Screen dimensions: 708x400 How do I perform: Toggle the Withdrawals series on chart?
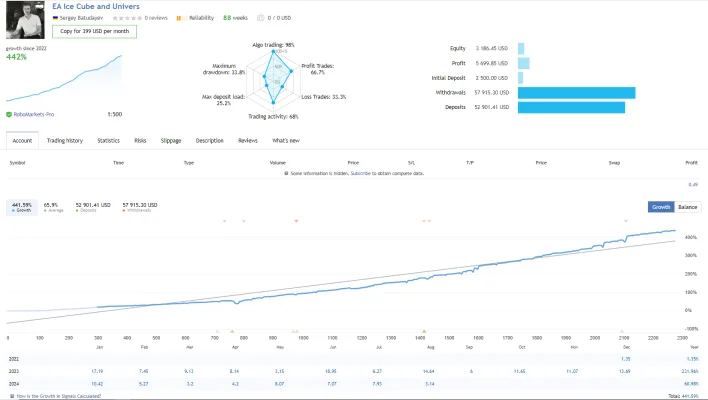pyautogui.click(x=140, y=207)
